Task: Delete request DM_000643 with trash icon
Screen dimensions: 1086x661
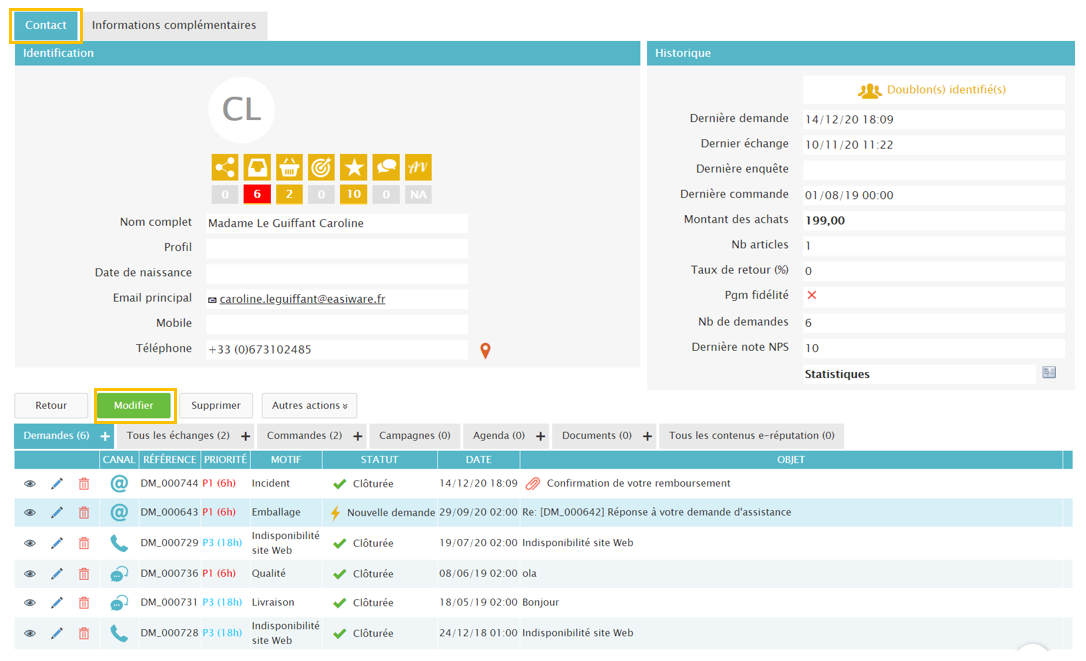Action: click(84, 513)
